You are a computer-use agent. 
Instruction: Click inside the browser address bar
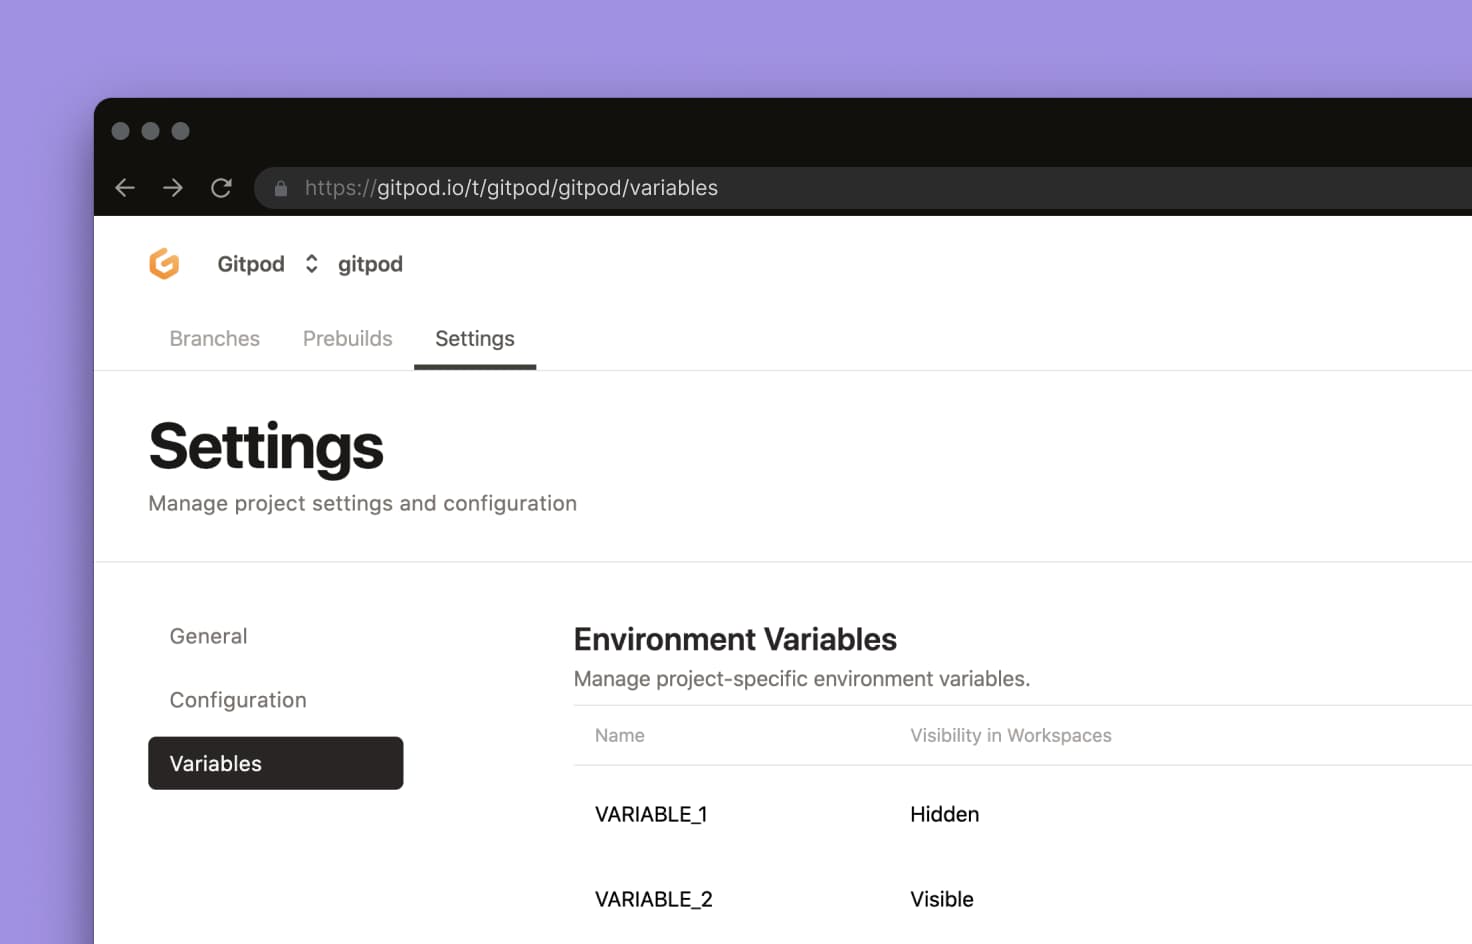tap(510, 187)
